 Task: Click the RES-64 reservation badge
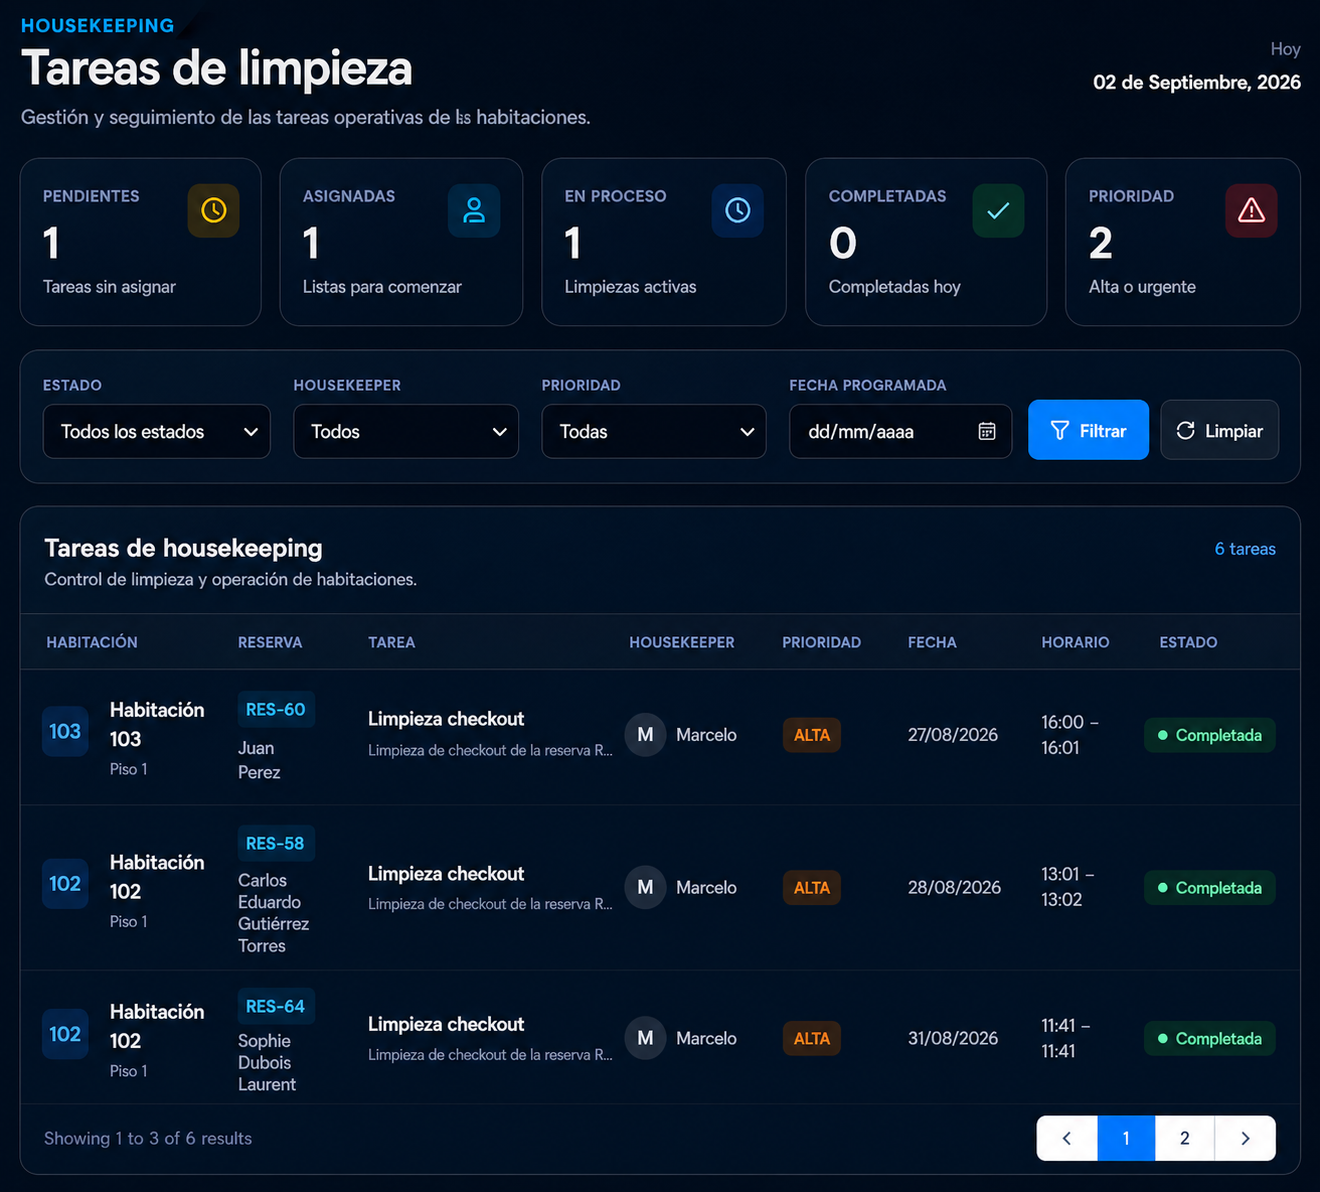(276, 1006)
